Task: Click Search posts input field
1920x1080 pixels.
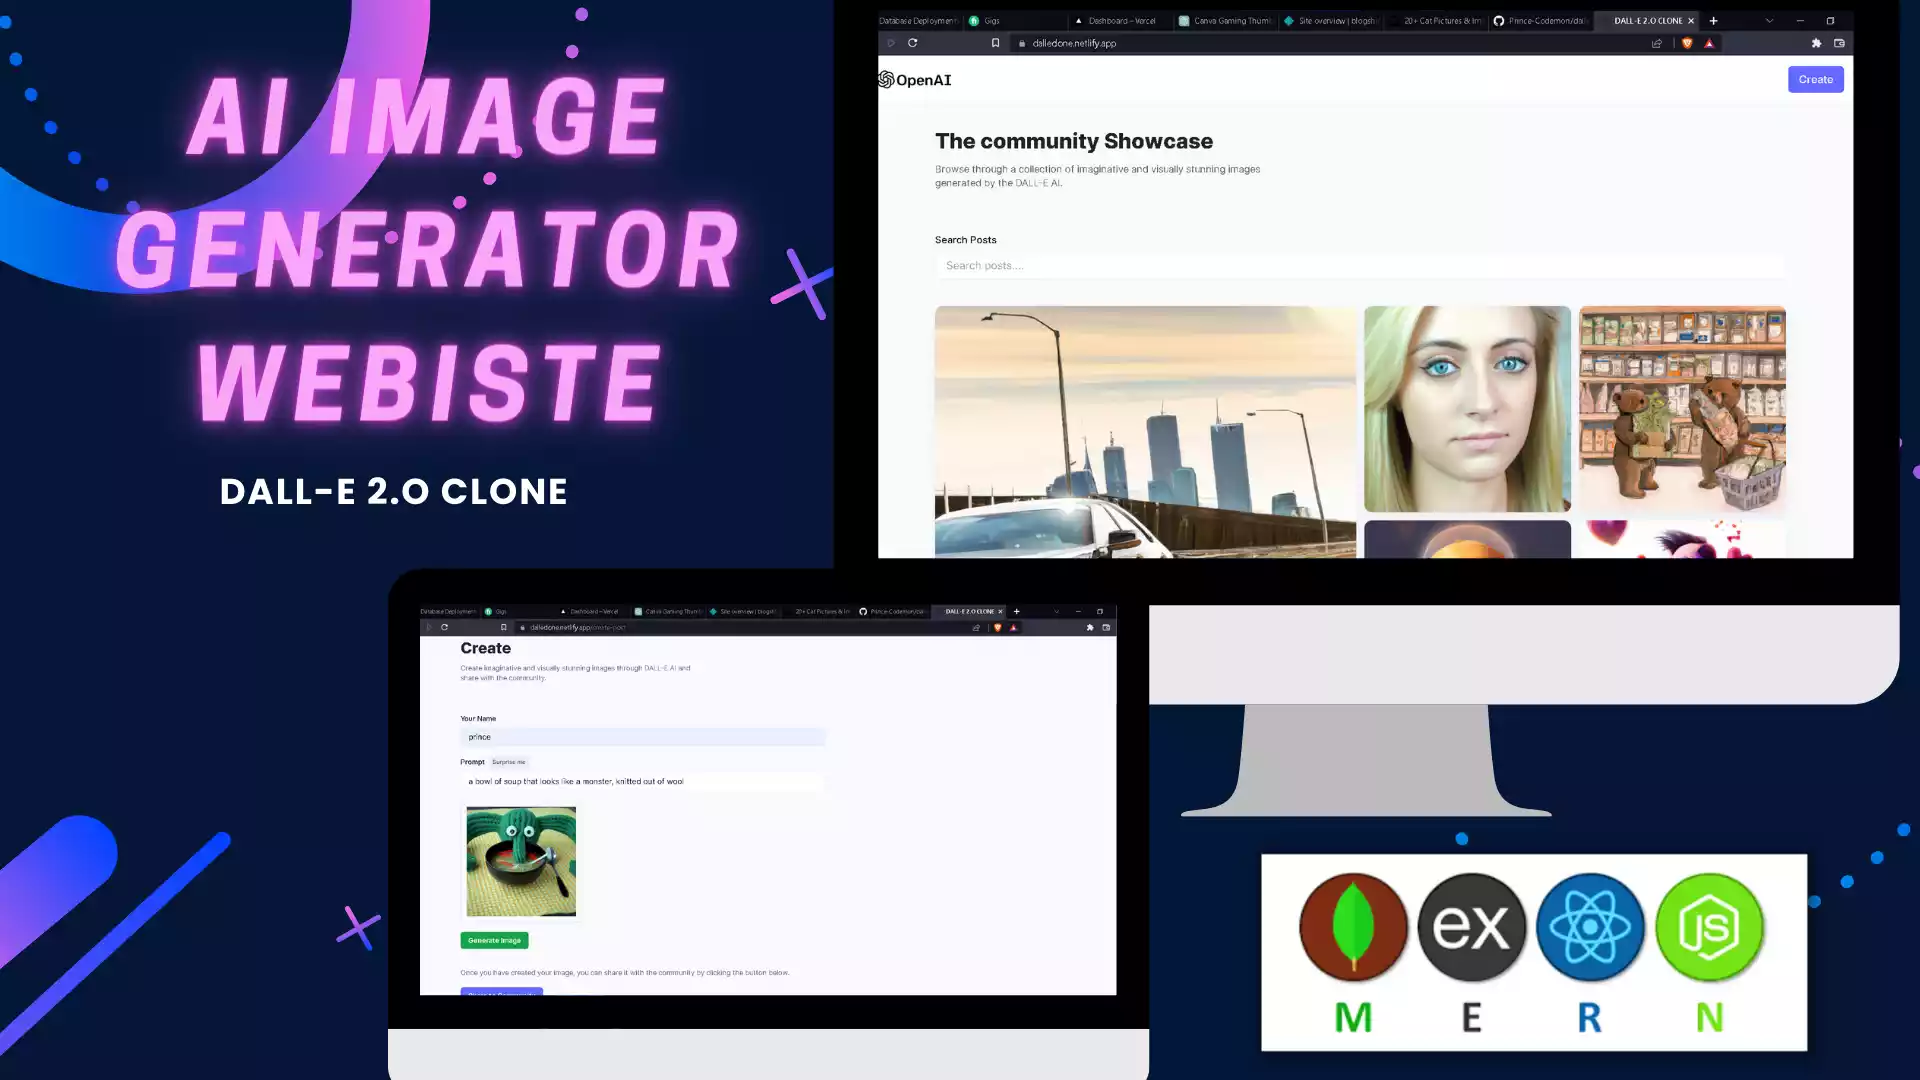Action: [1360, 265]
